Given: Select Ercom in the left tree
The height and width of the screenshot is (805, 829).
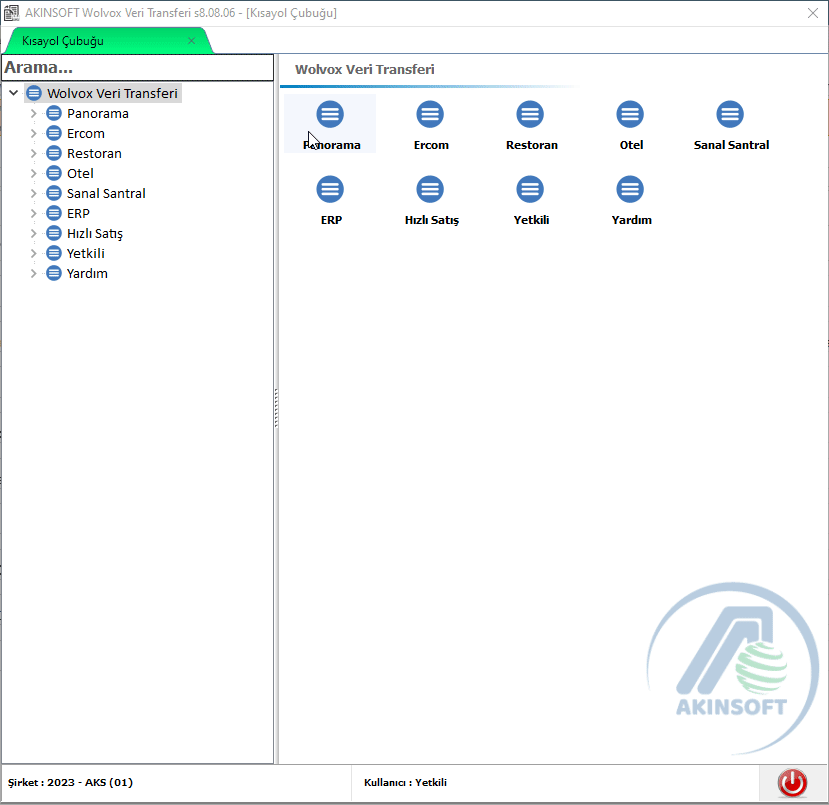Looking at the screenshot, I should pyautogui.click(x=86, y=134).
